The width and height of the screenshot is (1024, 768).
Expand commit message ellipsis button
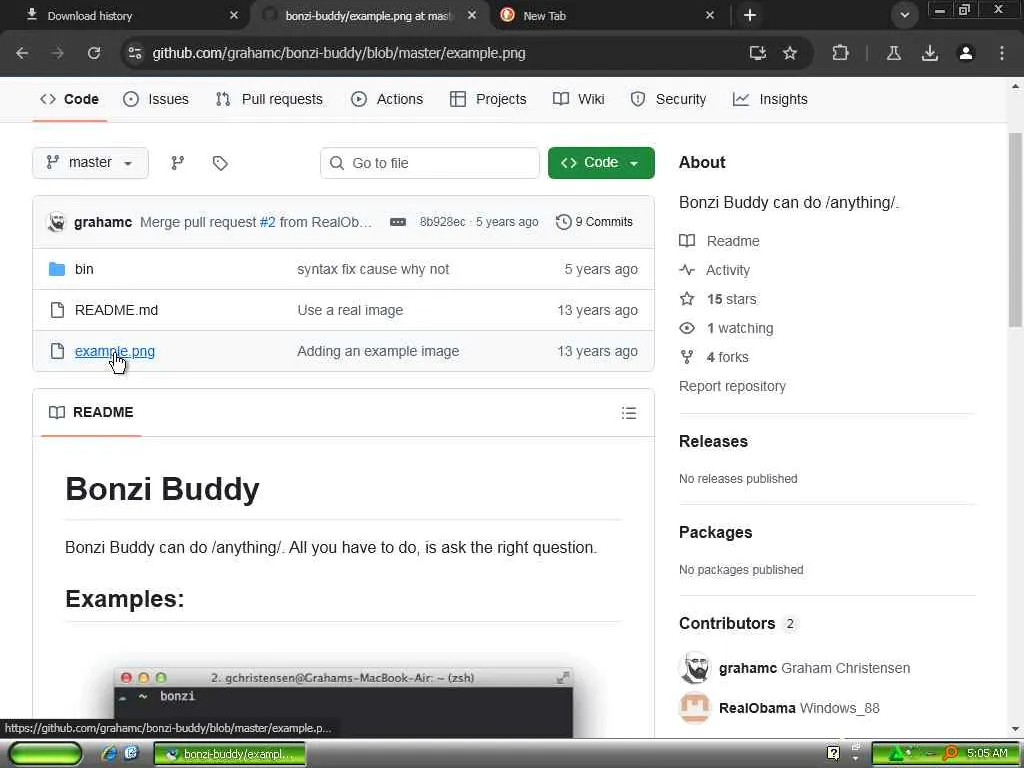pos(398,222)
